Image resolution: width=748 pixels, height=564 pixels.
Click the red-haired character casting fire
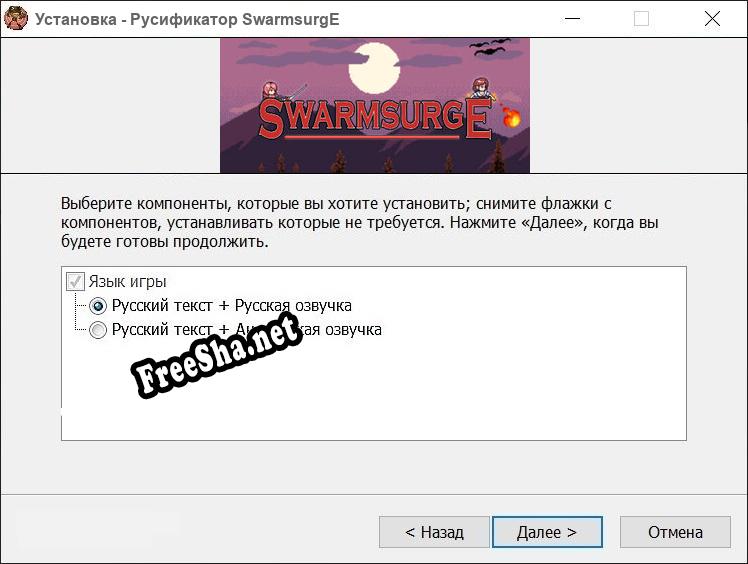pyautogui.click(x=482, y=89)
